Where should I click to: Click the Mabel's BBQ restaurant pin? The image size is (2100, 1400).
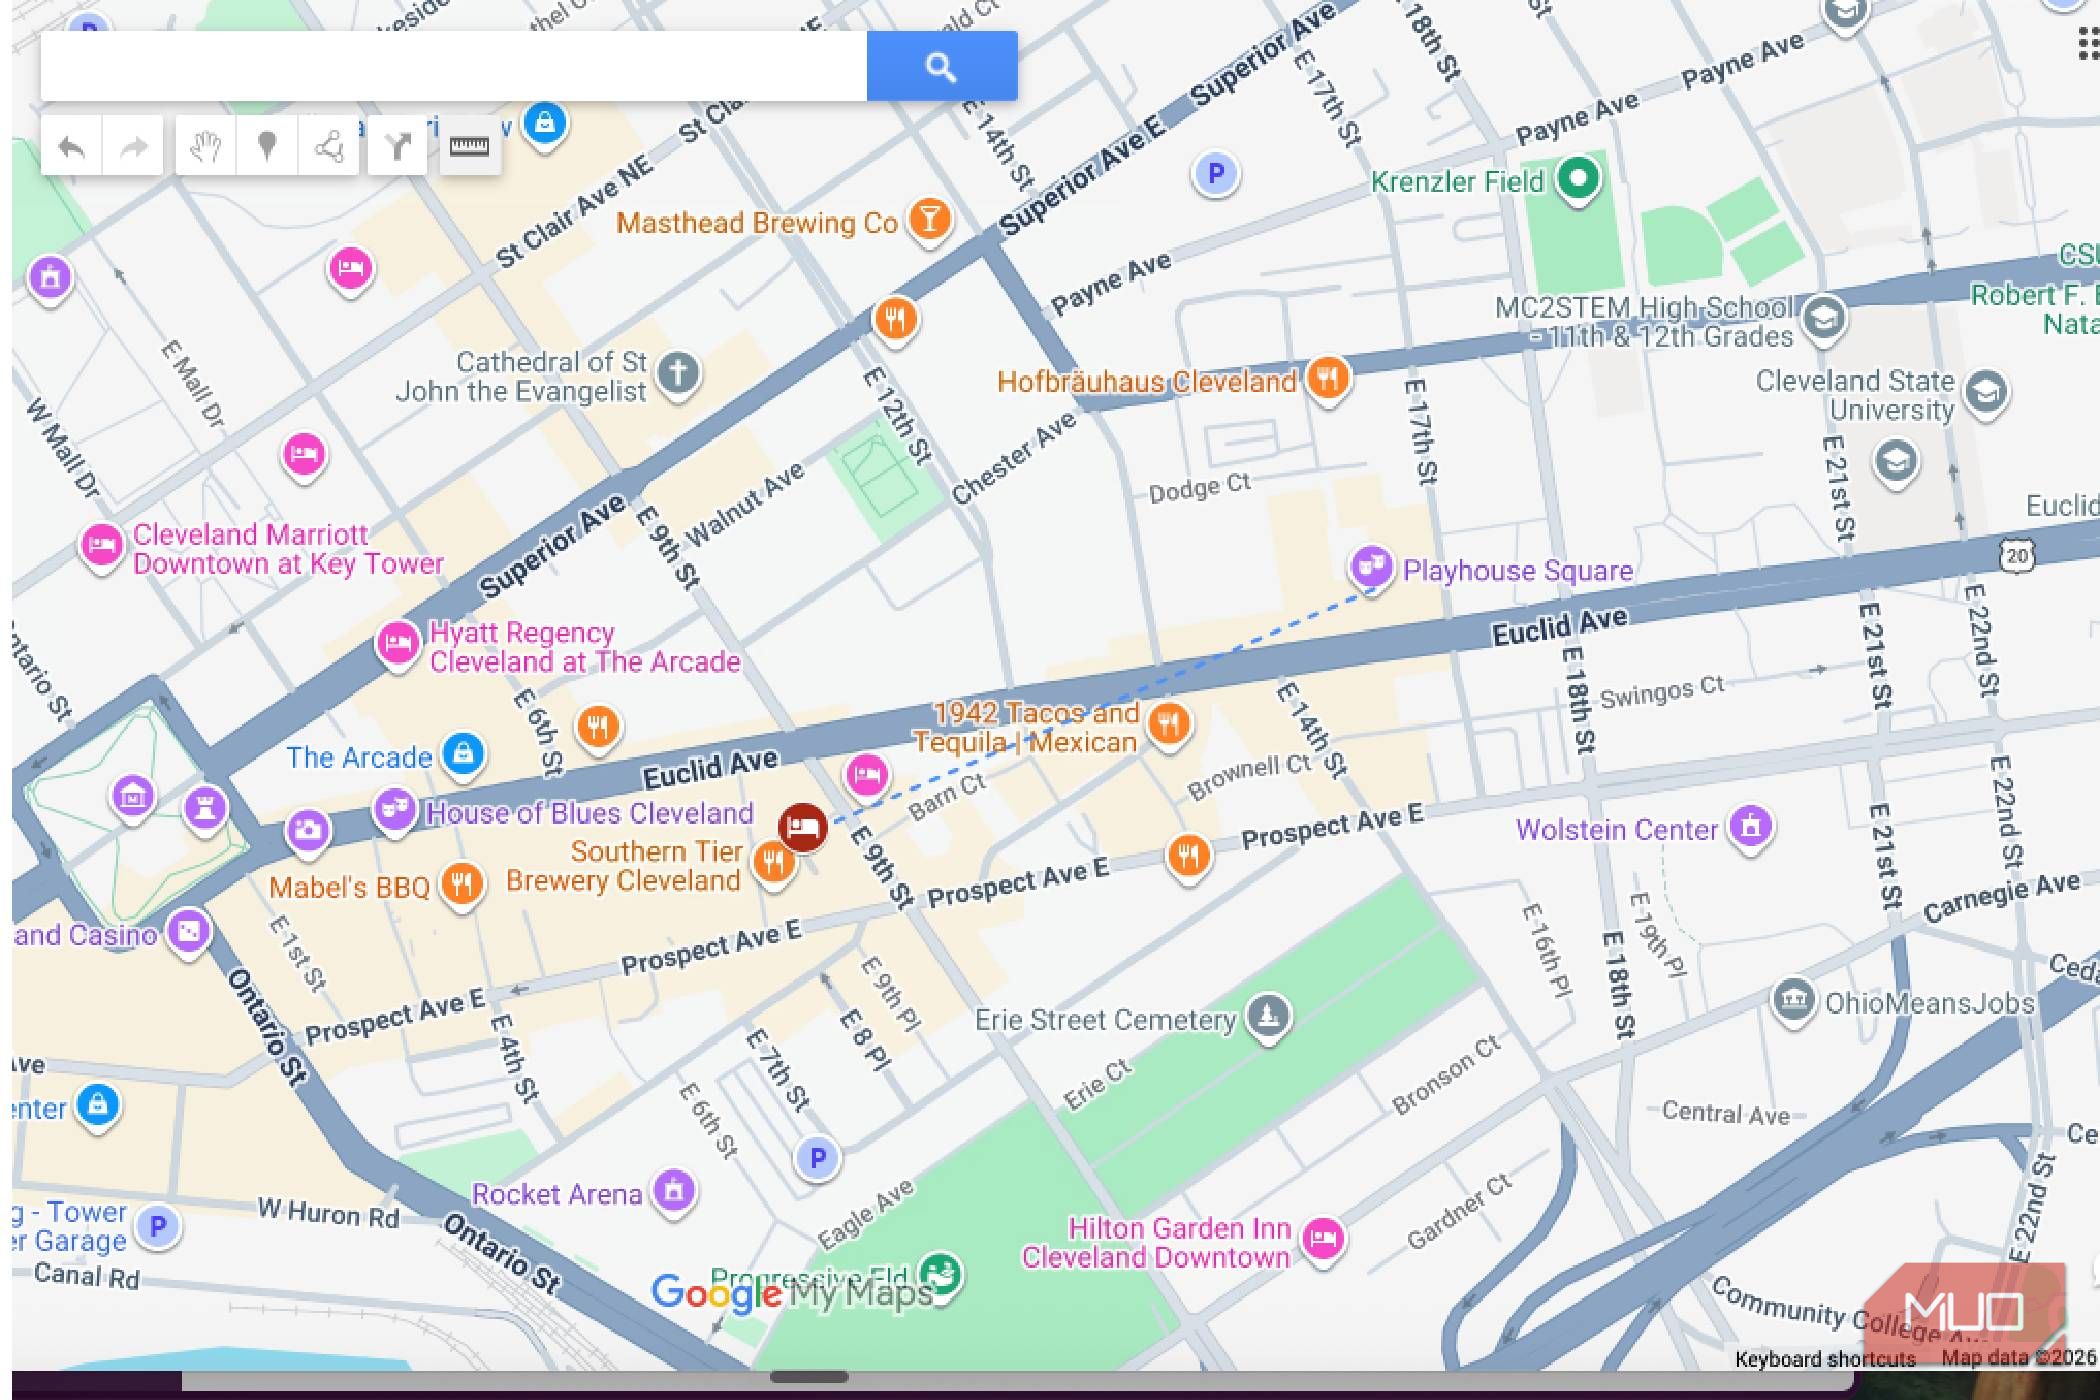click(462, 885)
